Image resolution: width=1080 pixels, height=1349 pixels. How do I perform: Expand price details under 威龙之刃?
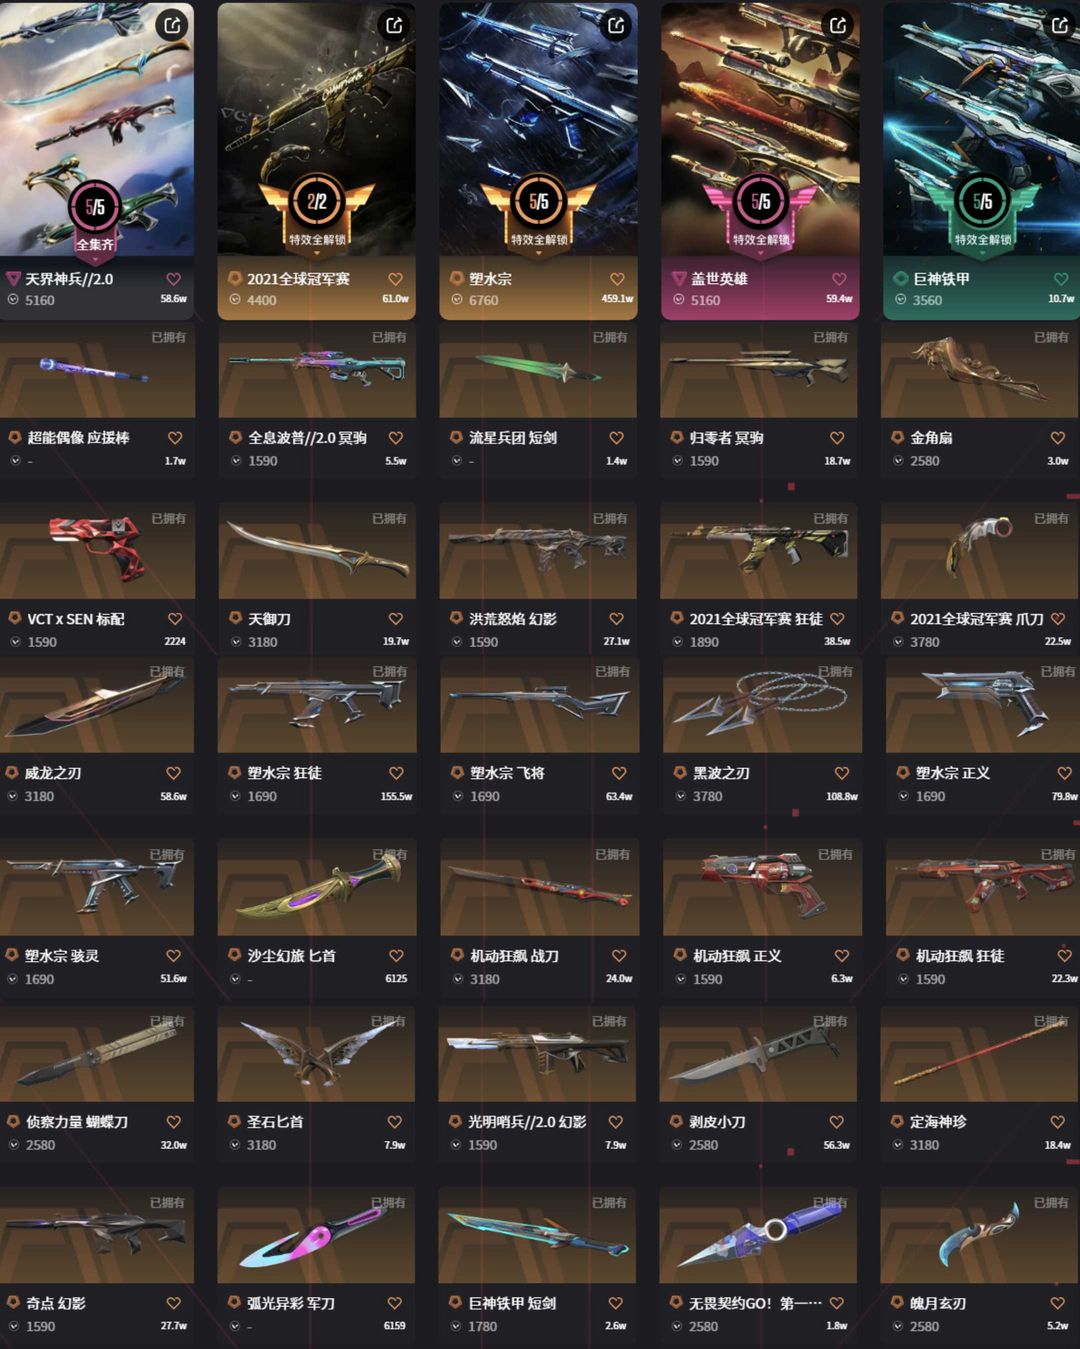[x=13, y=796]
